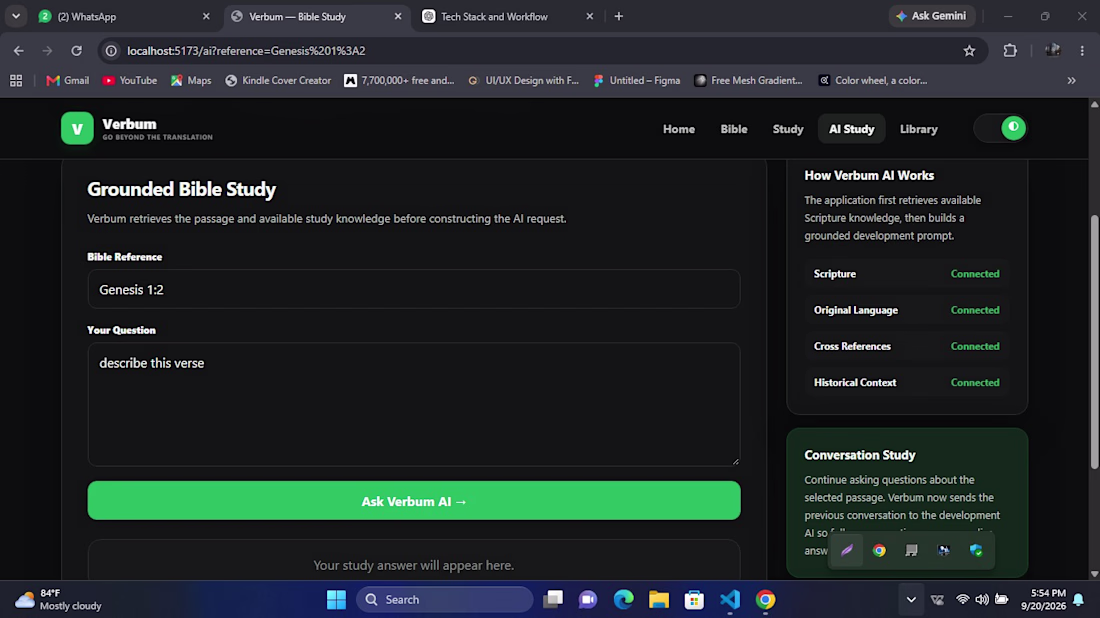Open Microsoft Store from the taskbar
This screenshot has width=1100, height=618.
(694, 600)
